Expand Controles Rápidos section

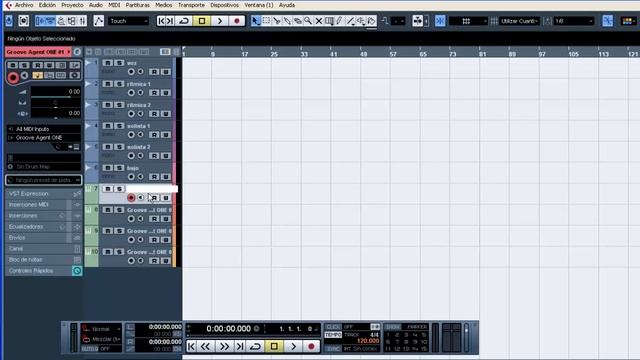(x=44, y=271)
